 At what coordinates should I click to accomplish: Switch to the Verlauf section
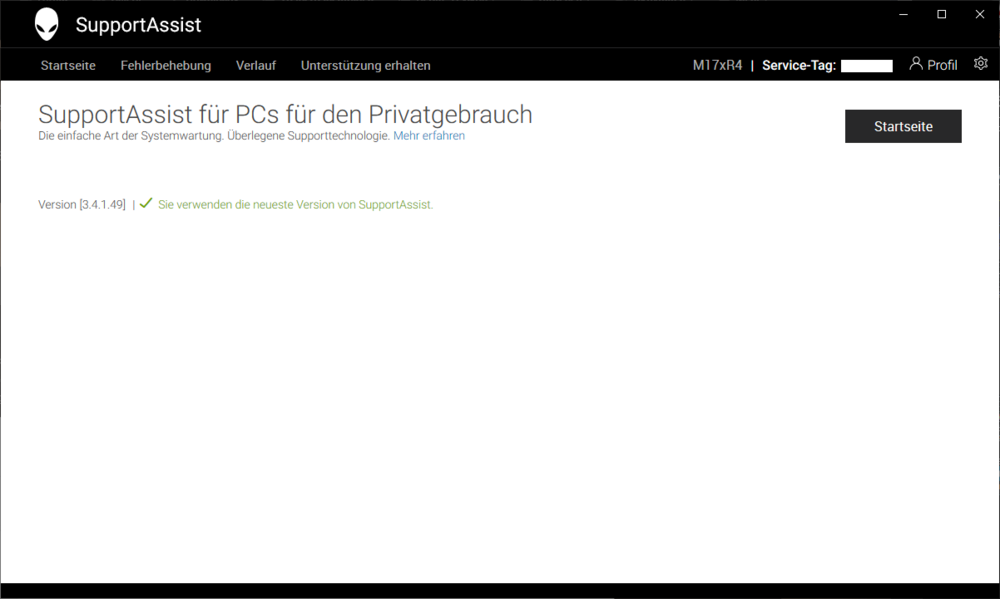[256, 65]
